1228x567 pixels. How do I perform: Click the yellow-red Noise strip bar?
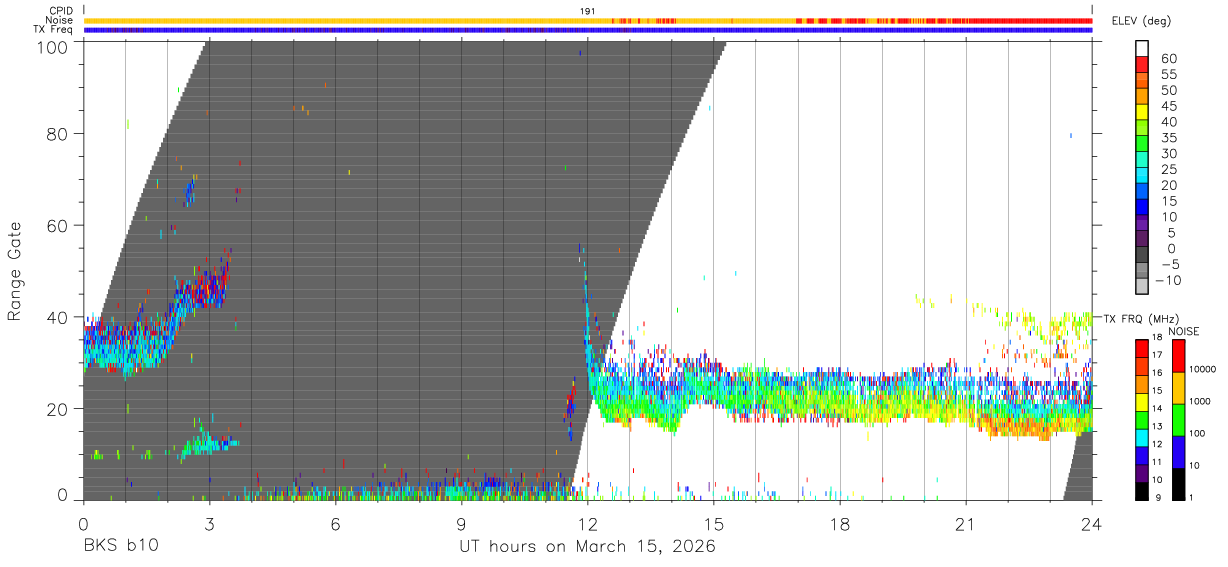point(588,20)
